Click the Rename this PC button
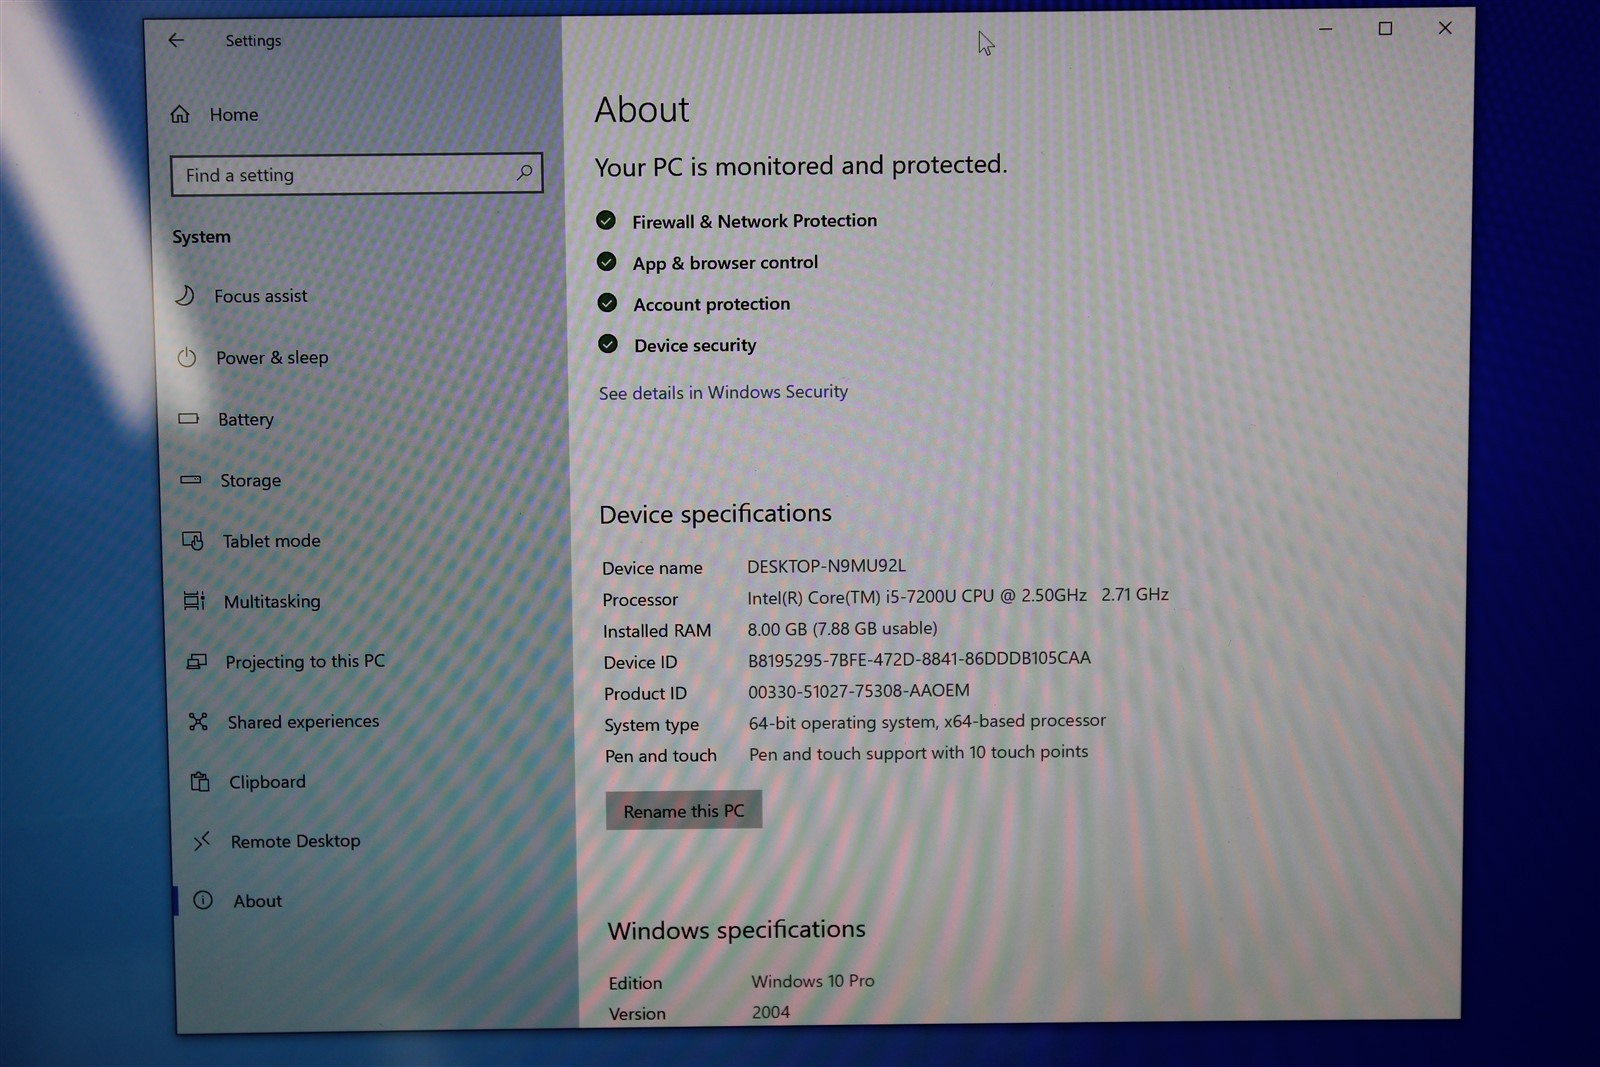1600x1067 pixels. click(x=684, y=810)
